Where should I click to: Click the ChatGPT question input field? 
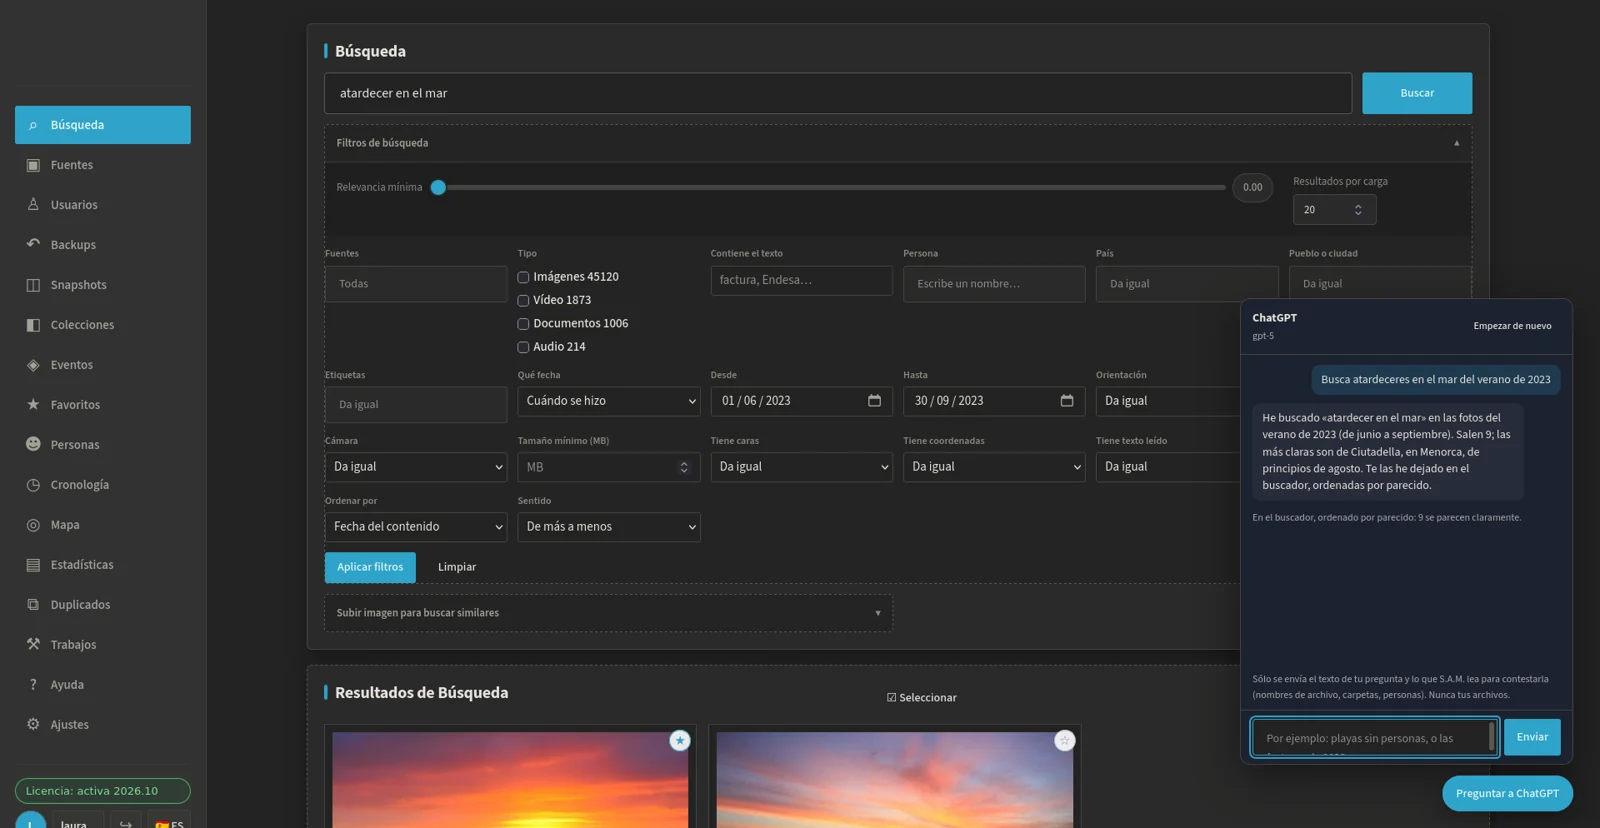(1375, 738)
